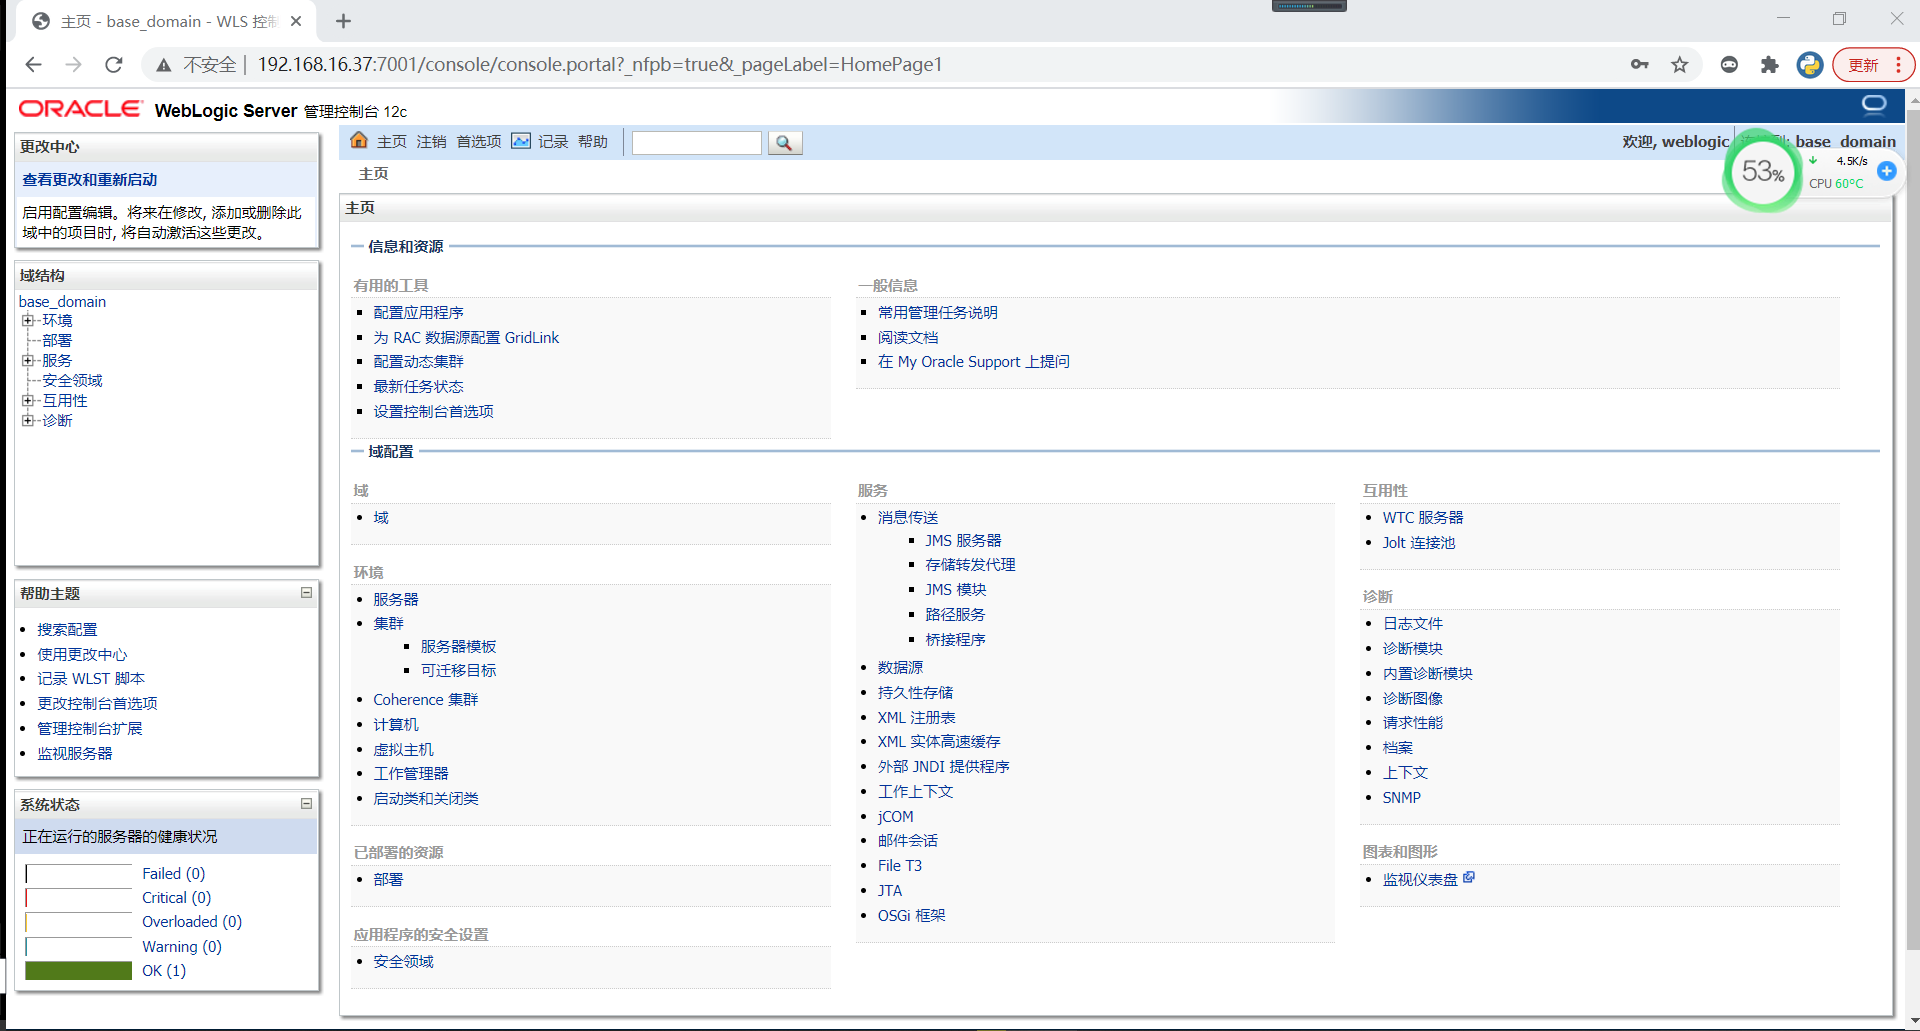Click the Overloaded health status bar
Image resolution: width=1920 pixels, height=1031 pixels.
(x=78, y=922)
